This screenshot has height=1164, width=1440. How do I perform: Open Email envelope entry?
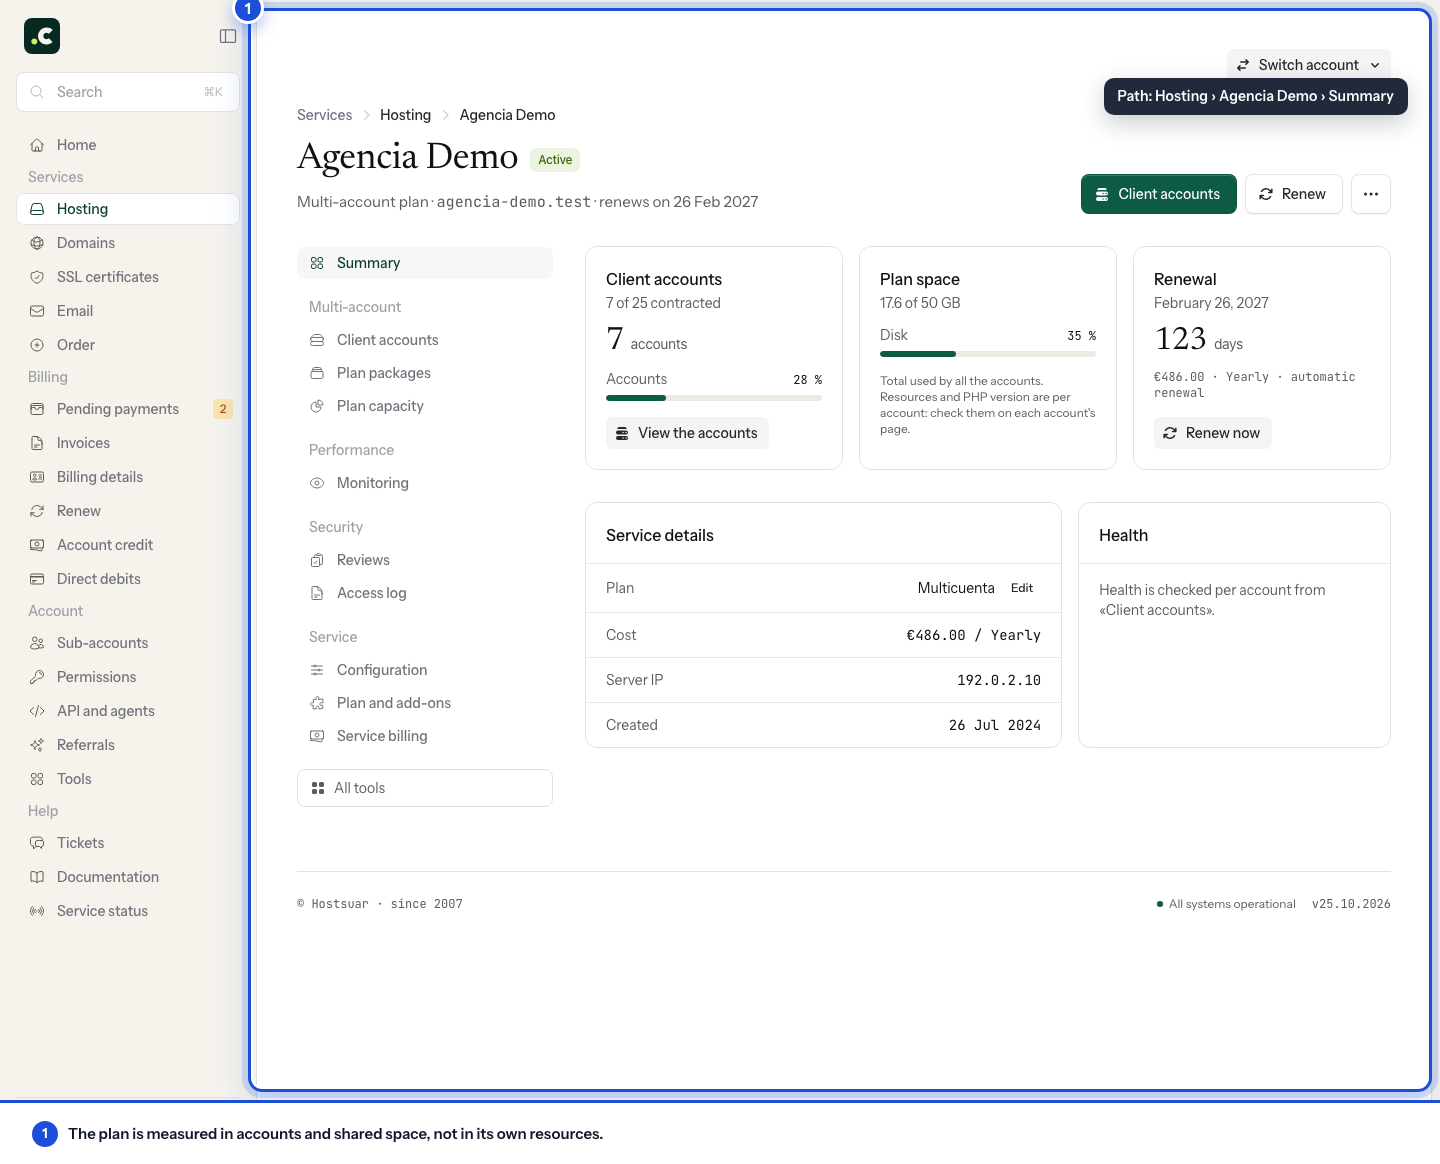(128, 311)
